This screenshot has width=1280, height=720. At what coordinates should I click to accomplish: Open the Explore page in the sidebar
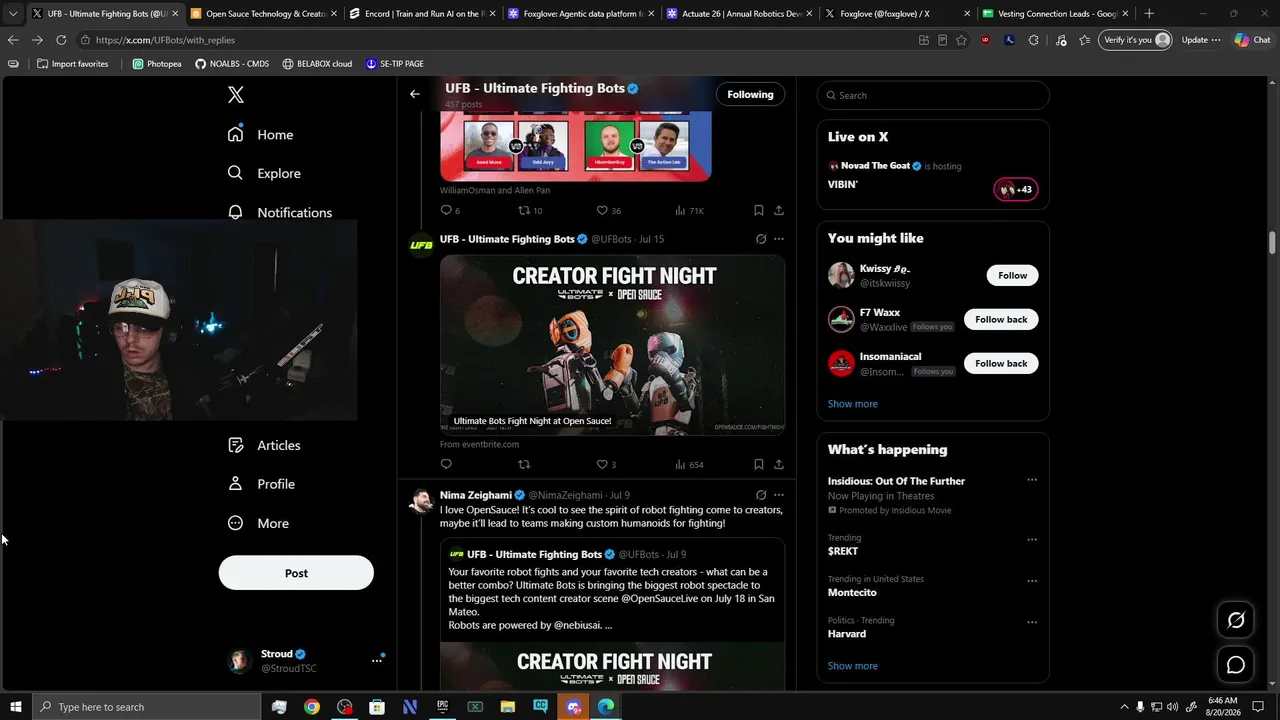pyautogui.click(x=264, y=173)
